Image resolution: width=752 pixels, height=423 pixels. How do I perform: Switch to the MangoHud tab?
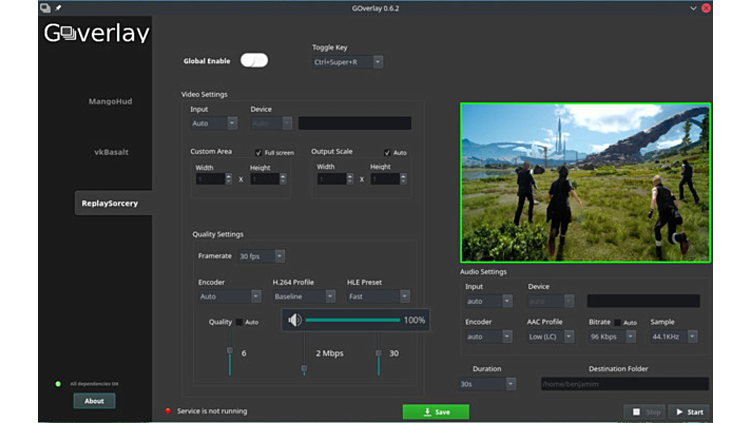[x=110, y=101]
